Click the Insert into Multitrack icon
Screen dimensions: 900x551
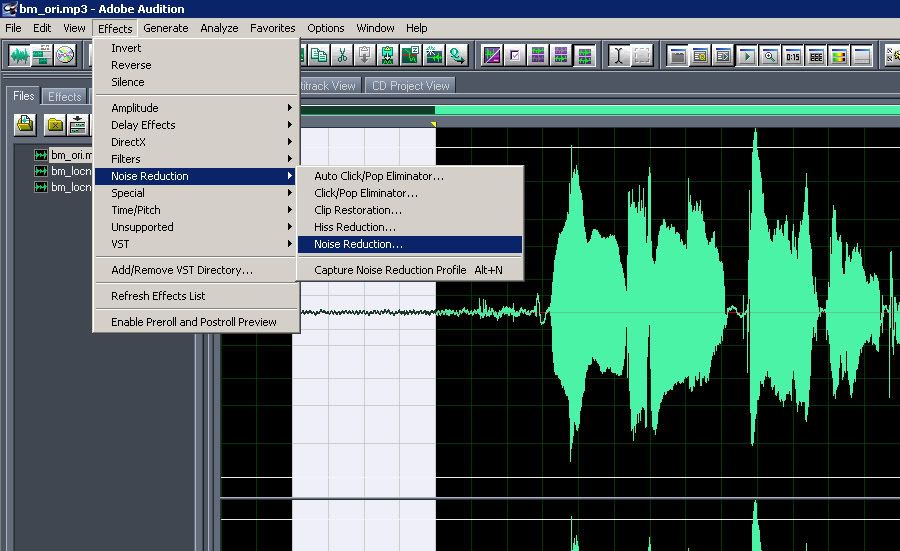(77, 124)
